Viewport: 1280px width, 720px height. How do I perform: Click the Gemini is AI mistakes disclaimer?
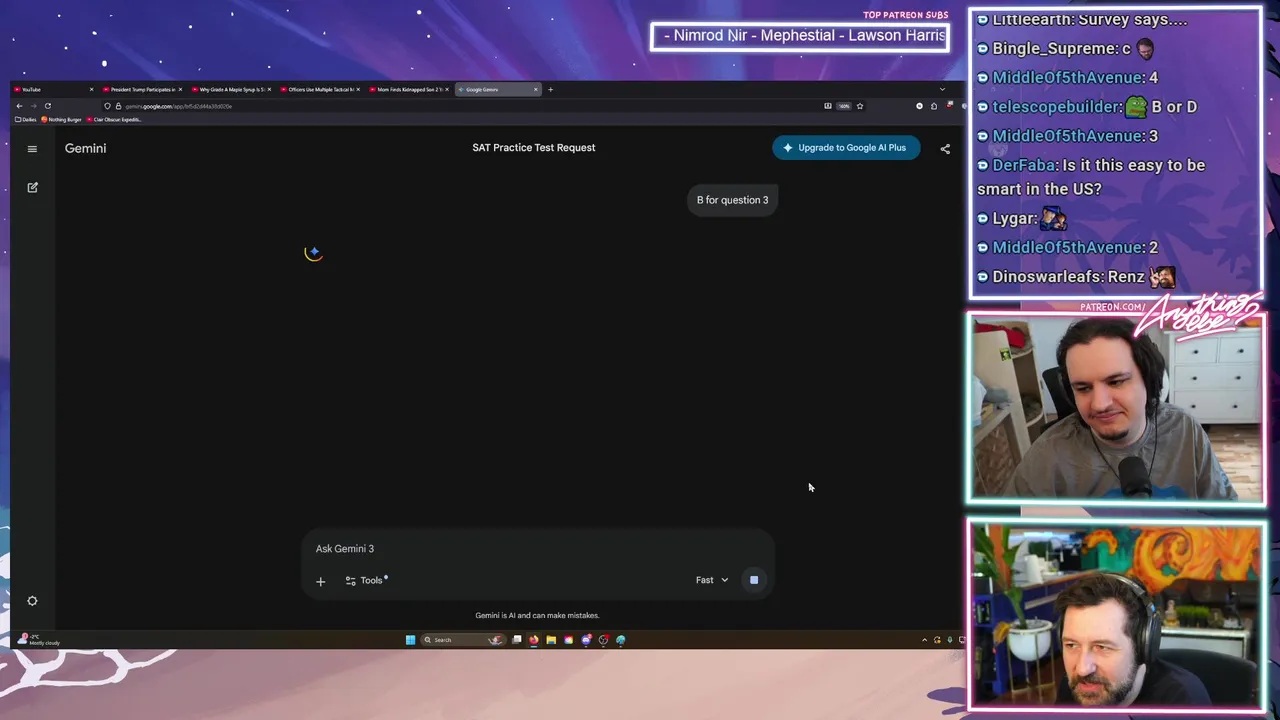(537, 616)
